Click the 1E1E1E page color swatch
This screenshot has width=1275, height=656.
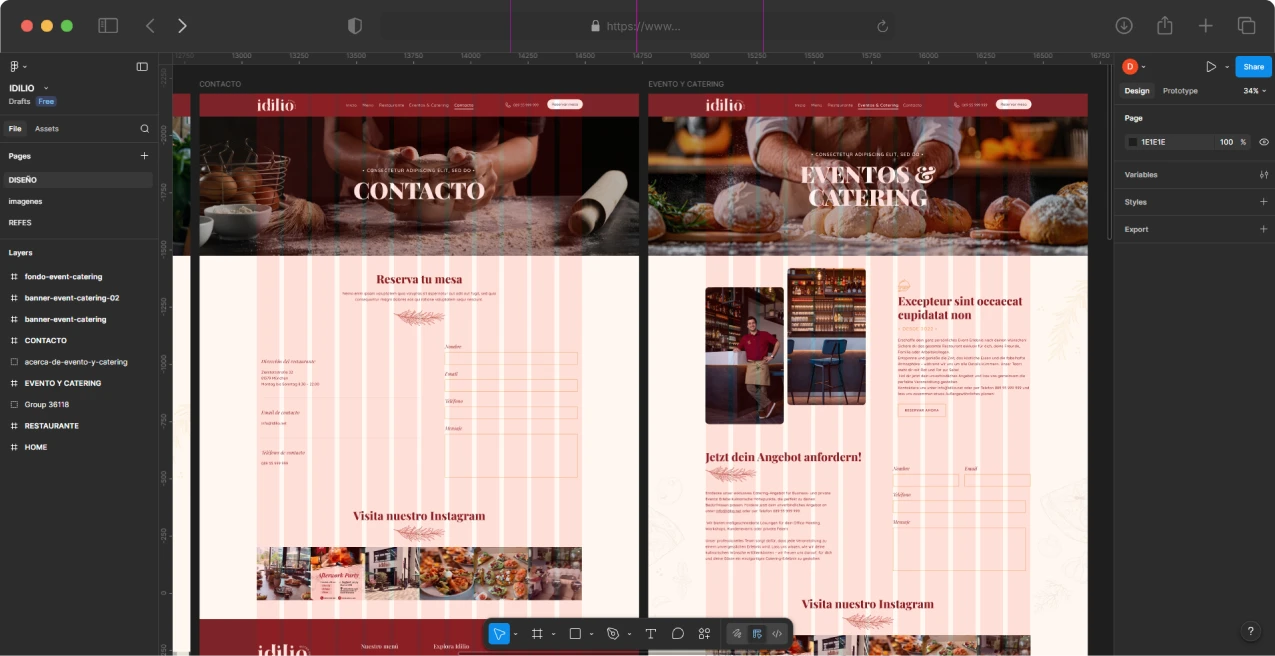[x=1133, y=142]
